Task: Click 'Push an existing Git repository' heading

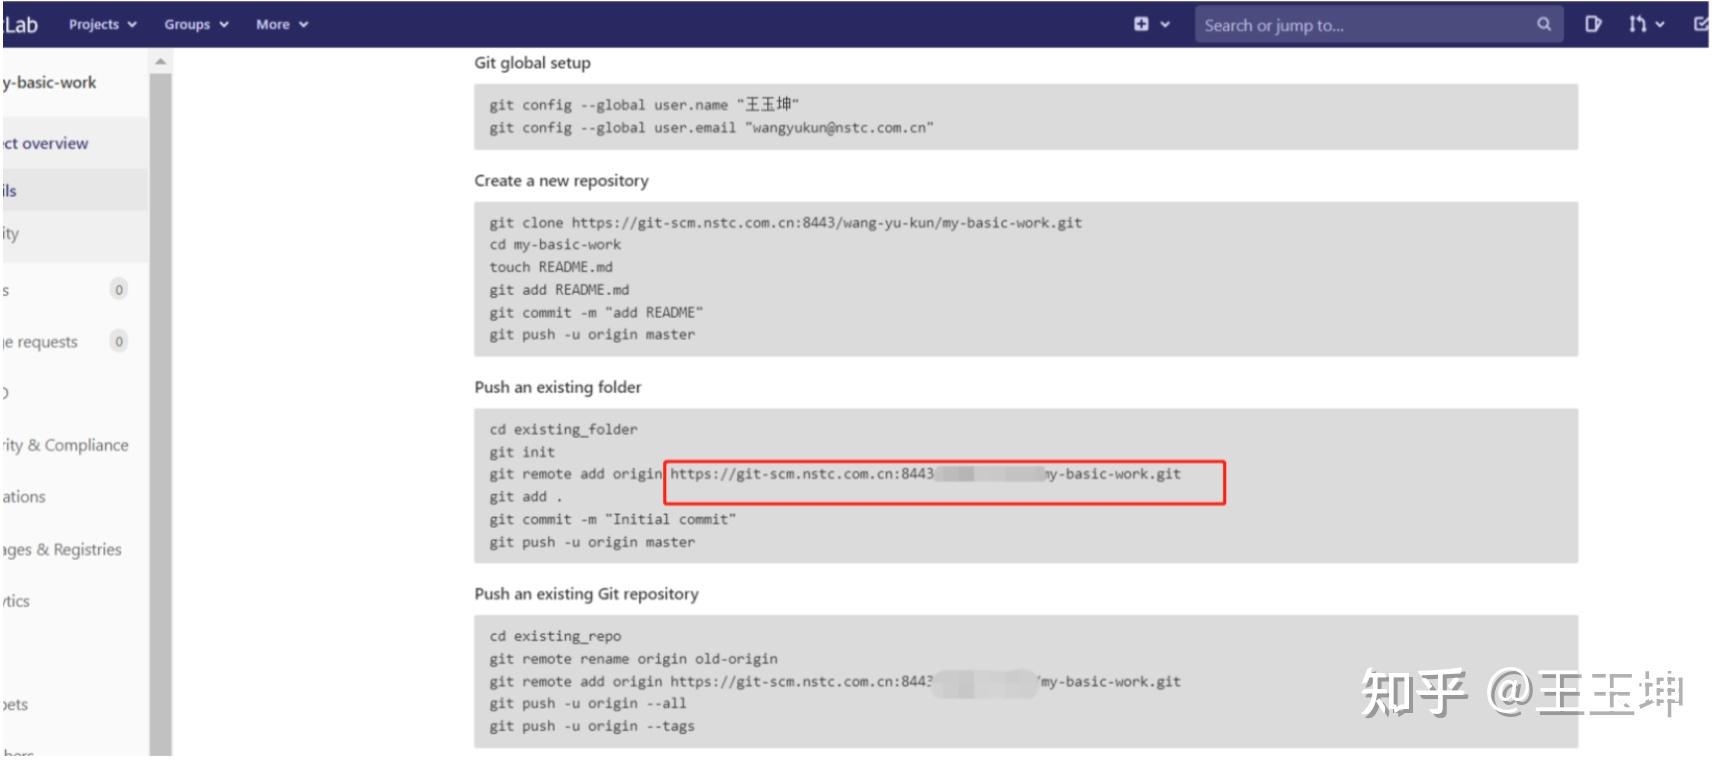Action: pos(586,594)
